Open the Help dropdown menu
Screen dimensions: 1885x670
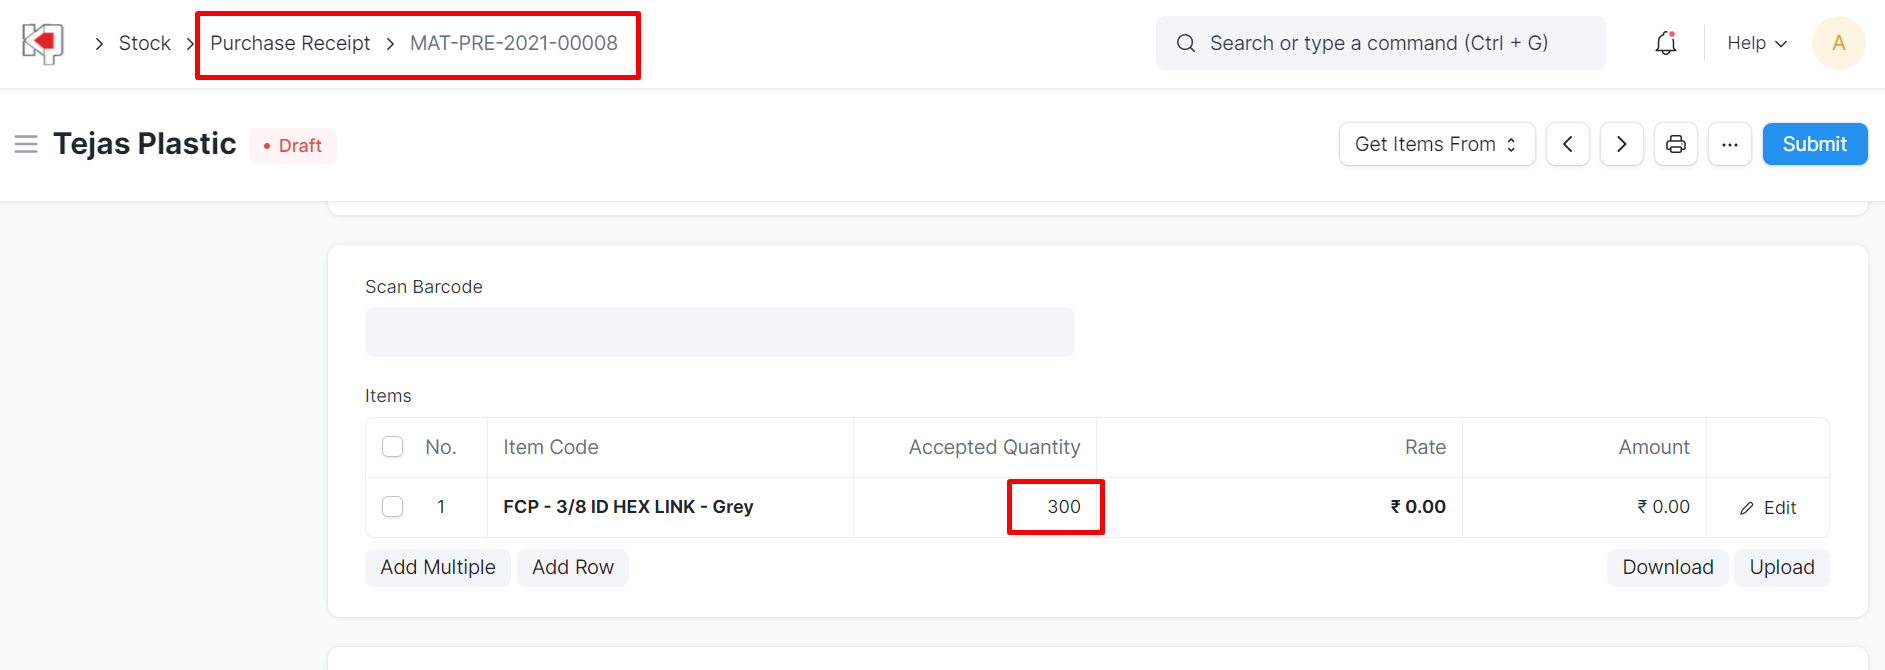click(1756, 43)
